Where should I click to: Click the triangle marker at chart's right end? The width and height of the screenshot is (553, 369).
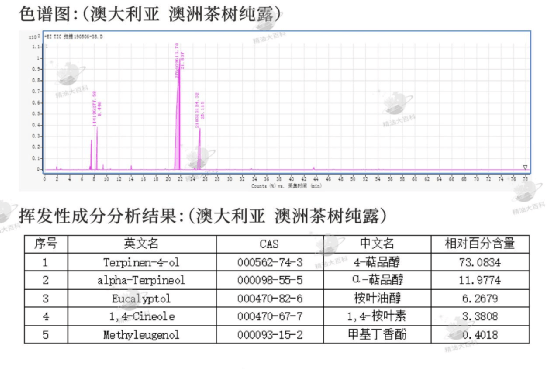tap(525, 167)
